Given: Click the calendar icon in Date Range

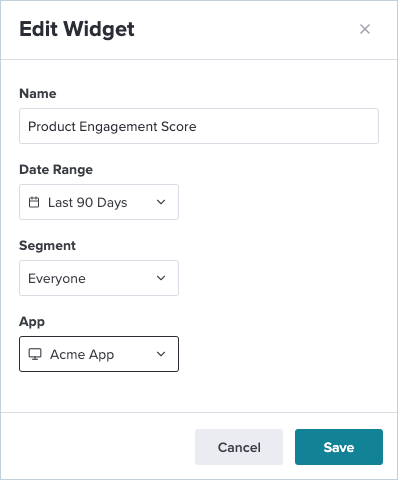Looking at the screenshot, I should [34, 202].
